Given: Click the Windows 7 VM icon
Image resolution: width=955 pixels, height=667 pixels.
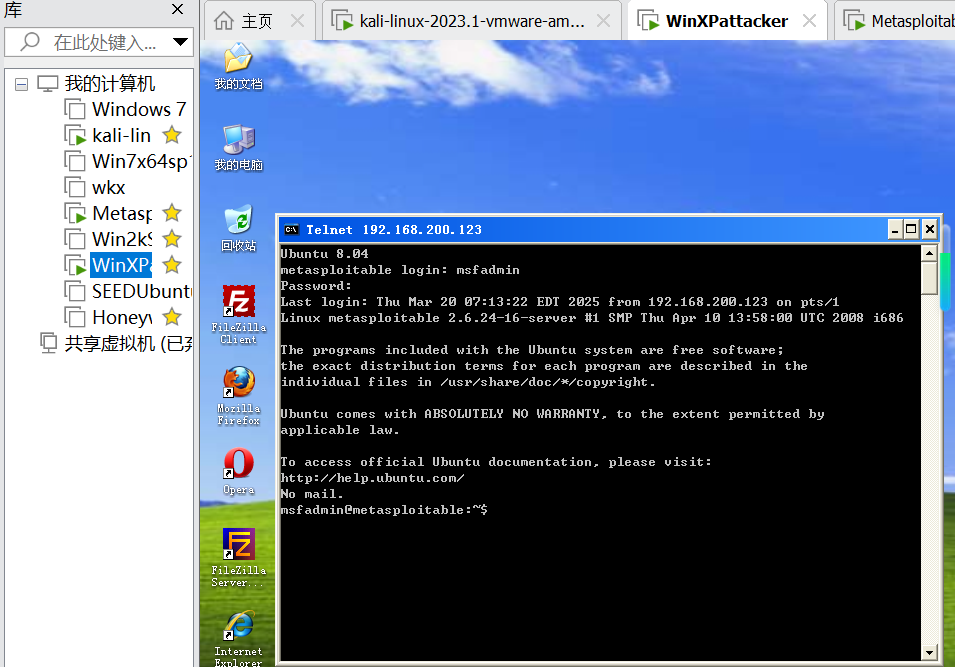Looking at the screenshot, I should (75, 109).
